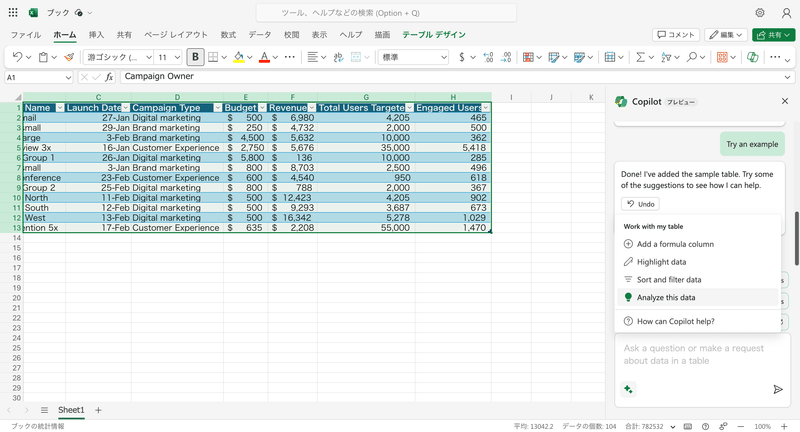The height and width of the screenshot is (432, 800).
Task: Click the green 共有 share button
Action: coord(773,35)
